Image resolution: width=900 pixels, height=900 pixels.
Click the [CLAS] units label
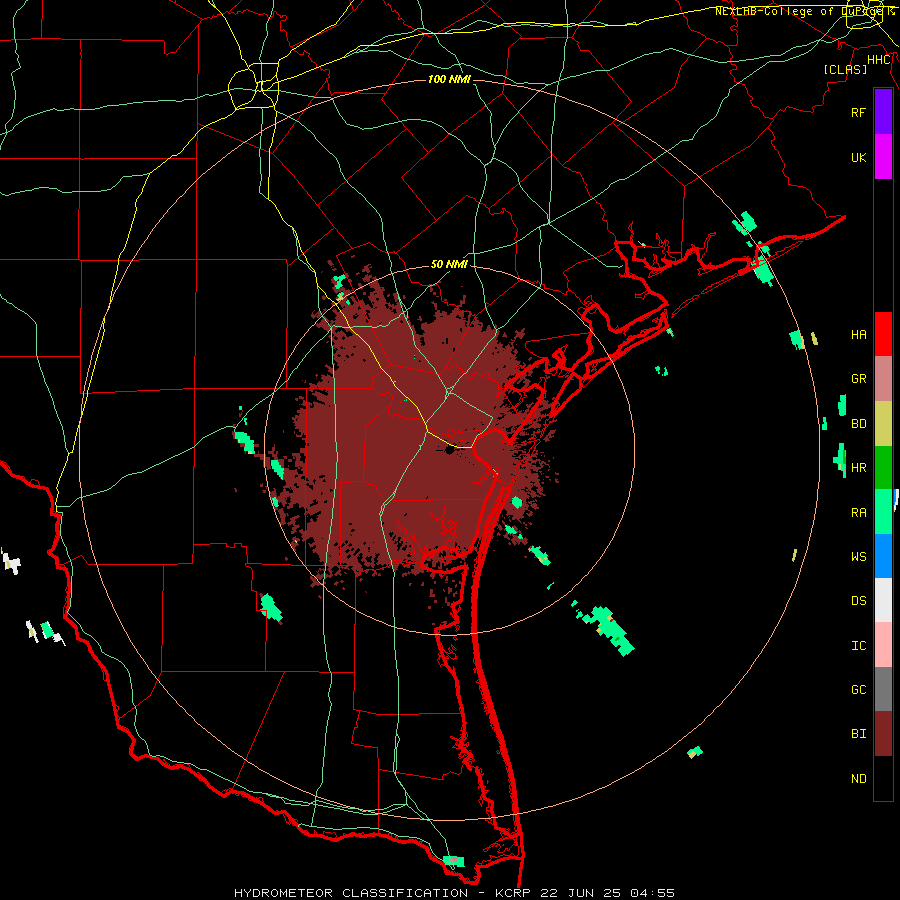845,69
